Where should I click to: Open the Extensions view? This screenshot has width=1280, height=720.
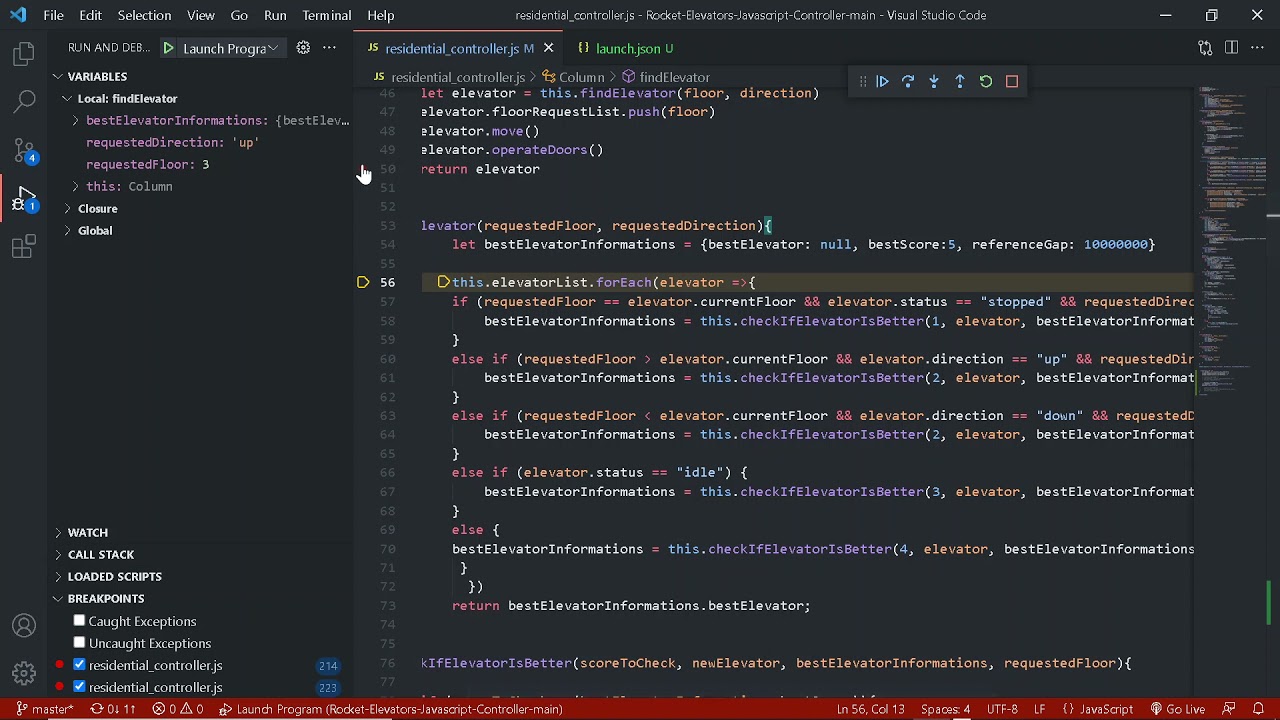pyautogui.click(x=24, y=246)
